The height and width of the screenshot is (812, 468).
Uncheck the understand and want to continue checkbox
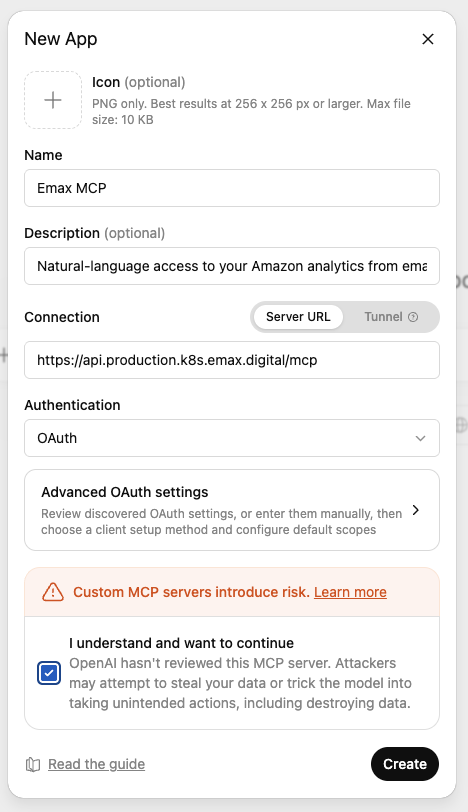[x=49, y=673]
